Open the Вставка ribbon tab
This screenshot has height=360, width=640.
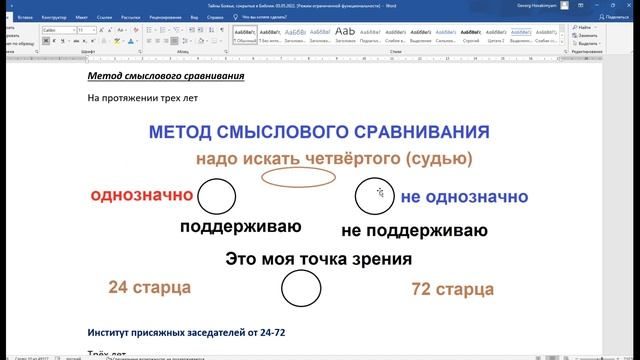tap(25, 17)
